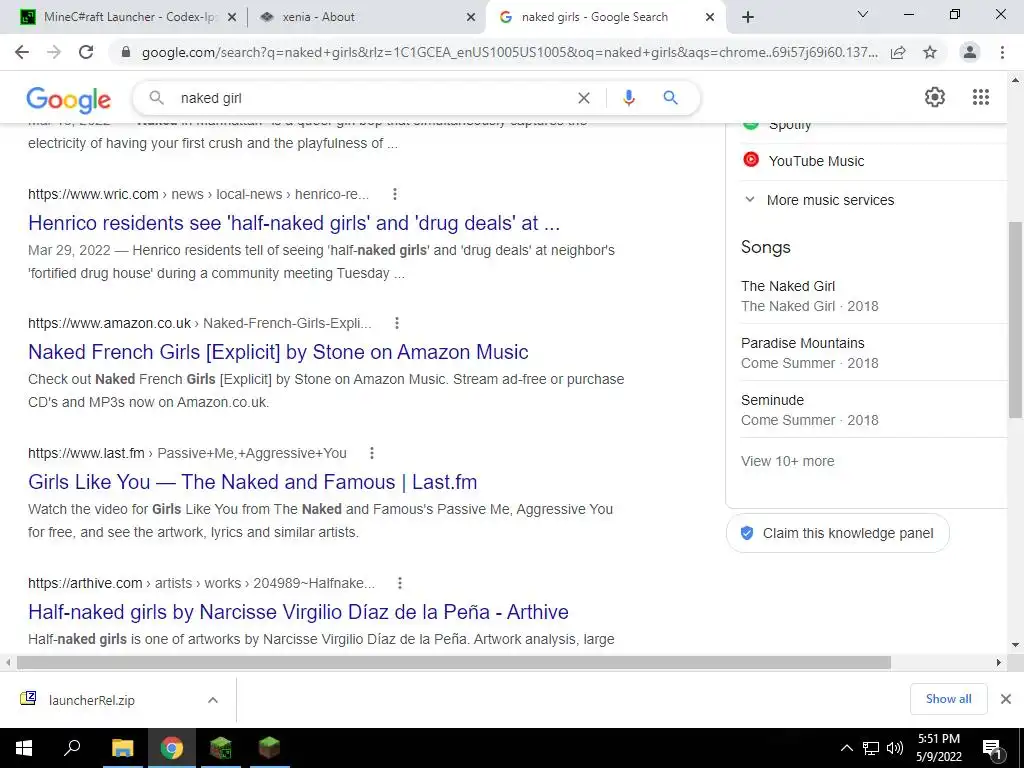Open Chrome from the taskbar
This screenshot has height=768, width=1024.
172,748
